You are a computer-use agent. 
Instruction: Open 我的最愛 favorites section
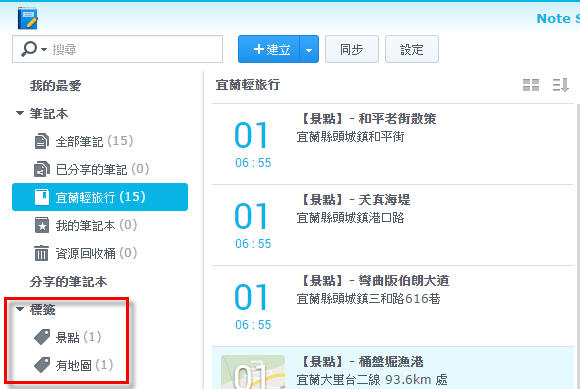click(55, 85)
